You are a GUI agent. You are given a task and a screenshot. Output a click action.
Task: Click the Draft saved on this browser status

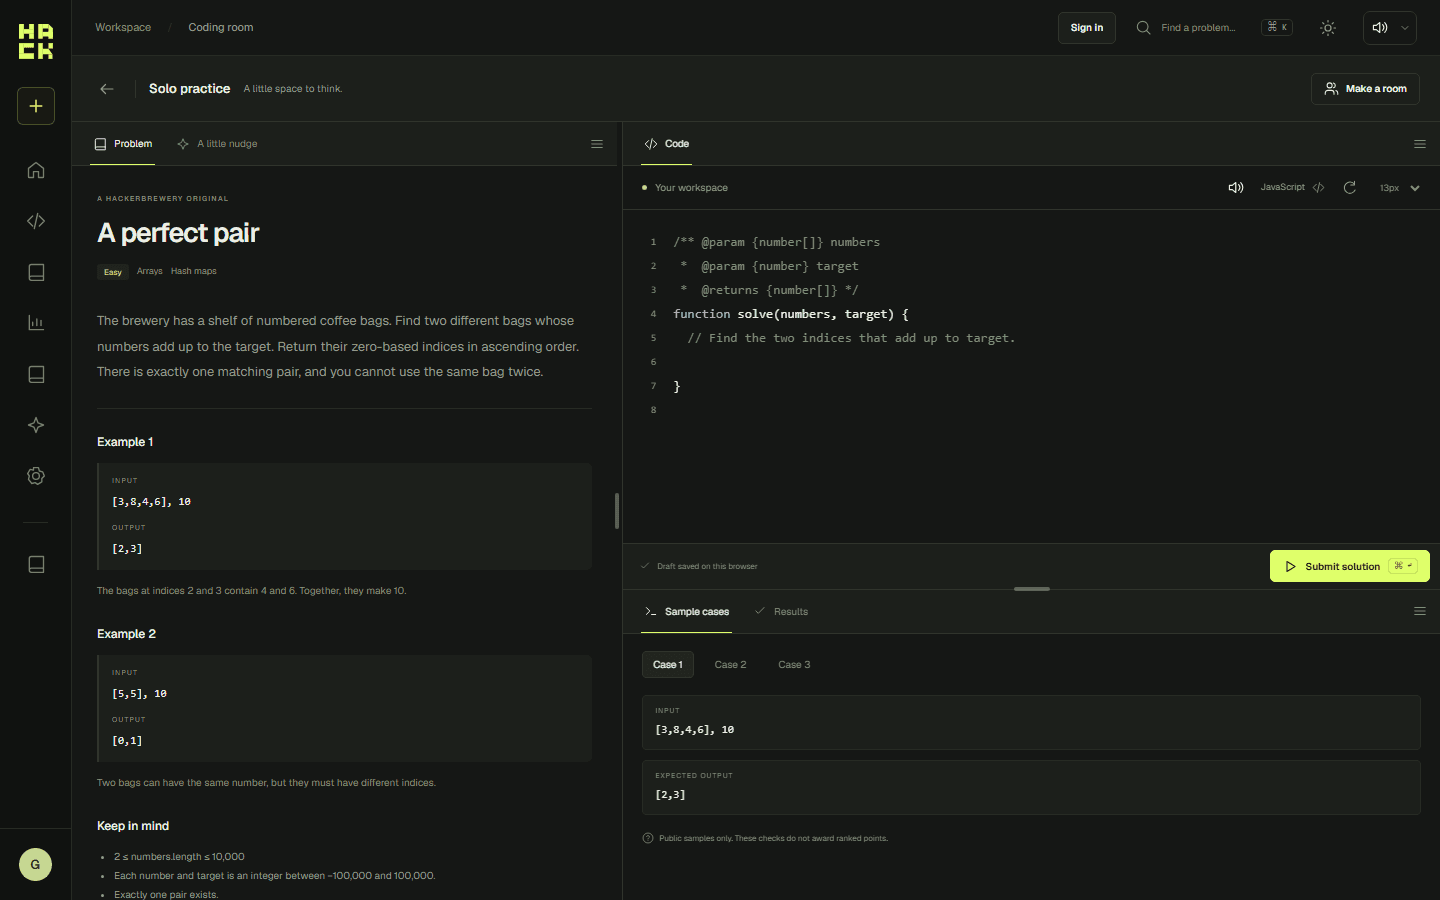click(700, 566)
